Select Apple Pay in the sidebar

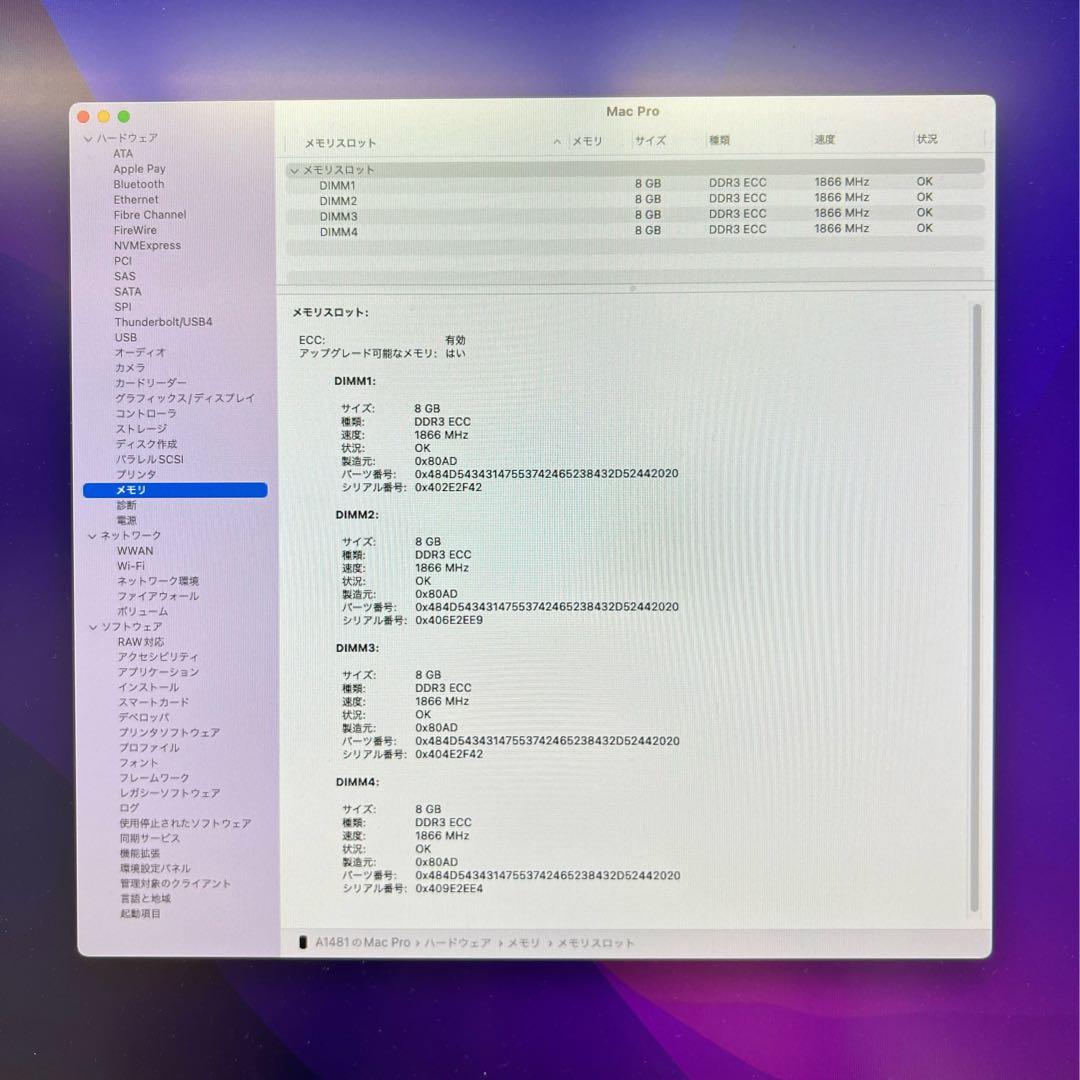139,168
